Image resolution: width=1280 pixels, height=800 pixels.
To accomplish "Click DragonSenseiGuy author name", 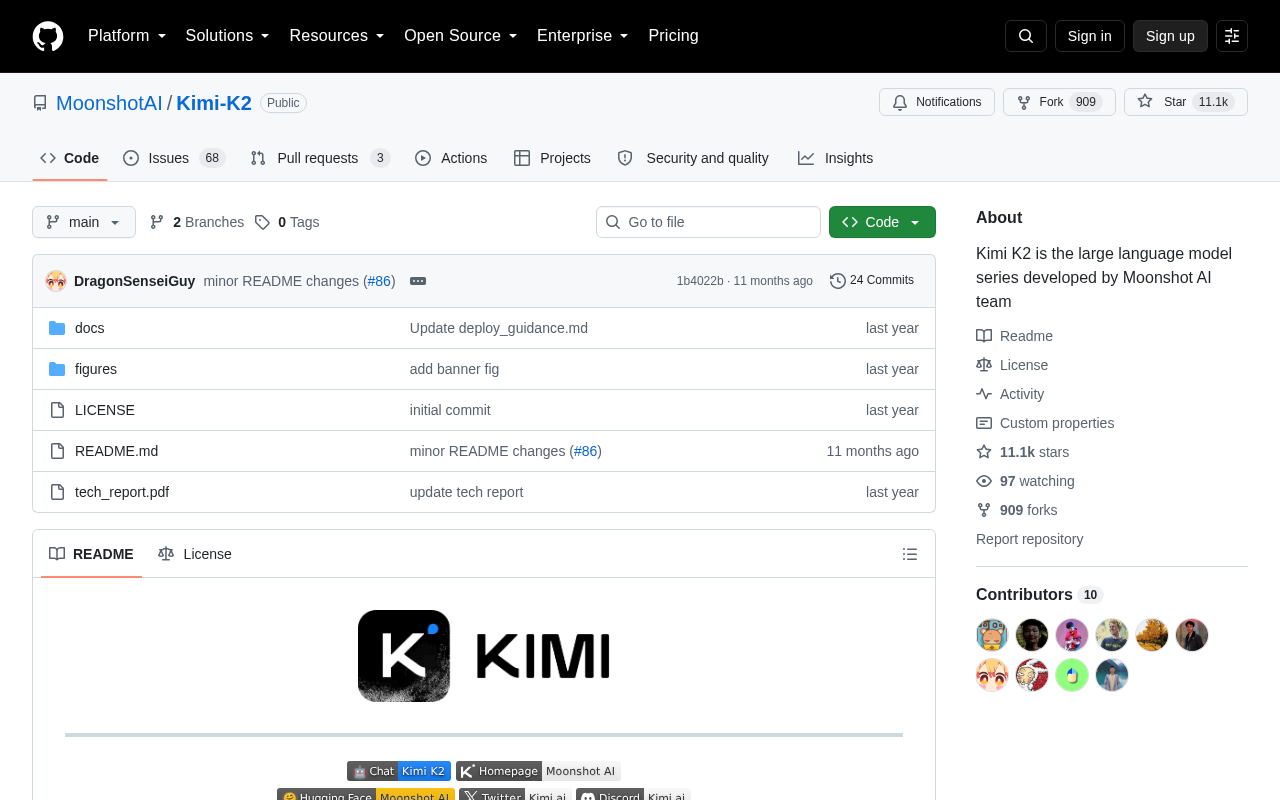I will pyautogui.click(x=135, y=281).
